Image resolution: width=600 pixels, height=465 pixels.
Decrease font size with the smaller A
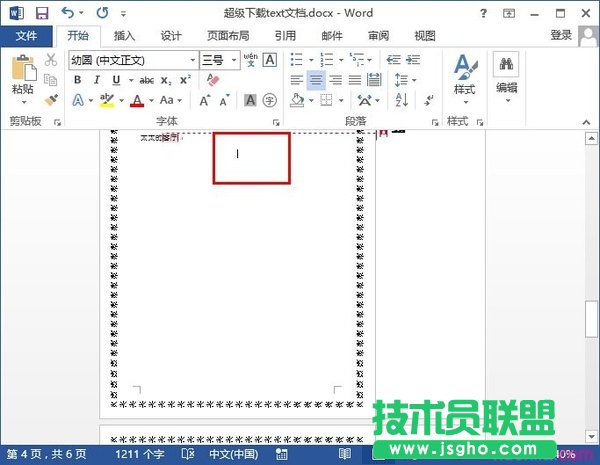click(x=225, y=100)
